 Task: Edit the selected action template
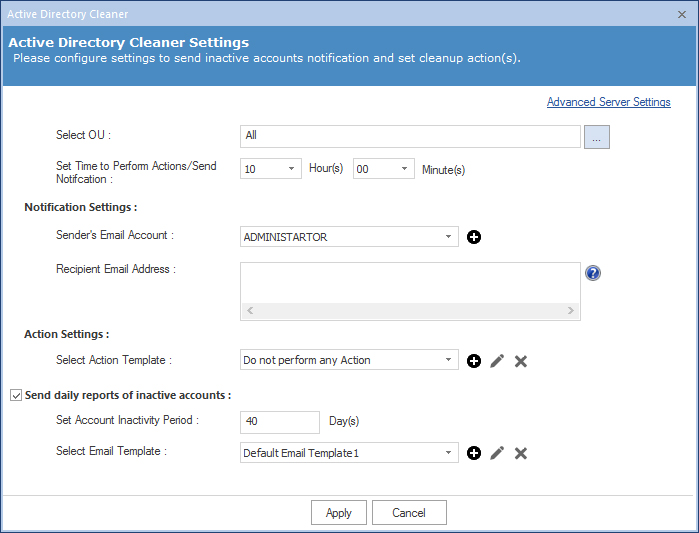(x=497, y=361)
